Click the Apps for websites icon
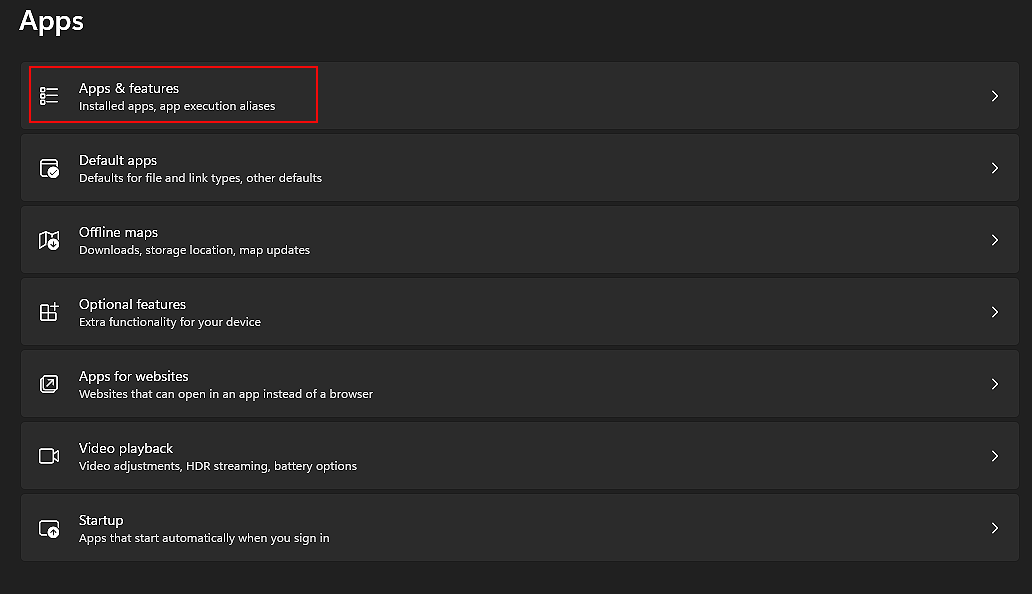 tap(49, 383)
